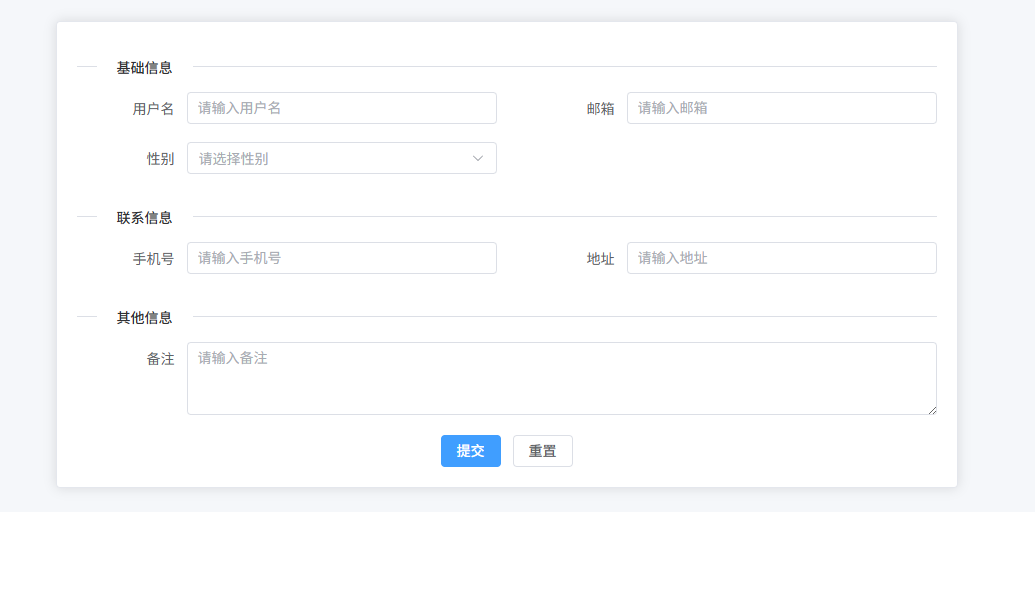
Task: Focus the 请输入备注 remarks textarea
Action: click(x=561, y=378)
